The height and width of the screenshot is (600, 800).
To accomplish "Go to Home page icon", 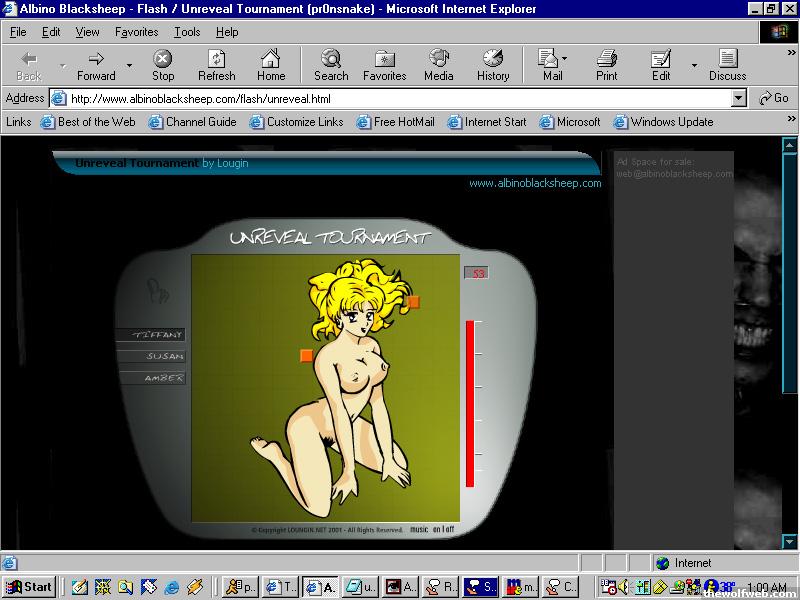I will pyautogui.click(x=270, y=65).
